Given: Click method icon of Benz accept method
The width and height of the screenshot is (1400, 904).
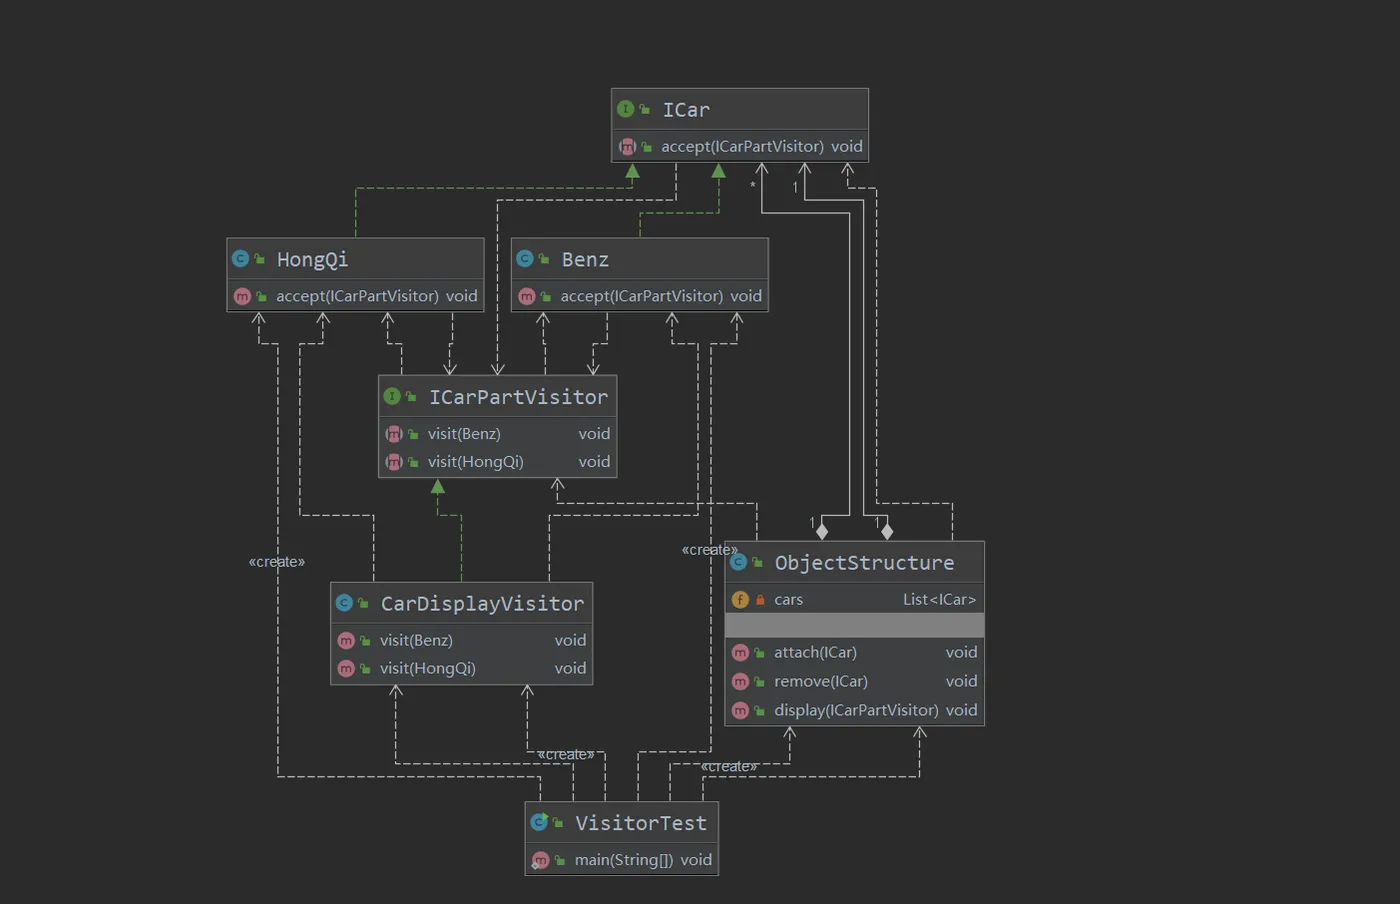Looking at the screenshot, I should pos(527,296).
